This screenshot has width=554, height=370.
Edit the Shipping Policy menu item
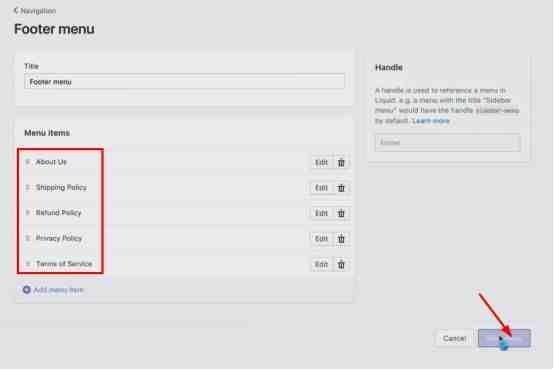321,188
